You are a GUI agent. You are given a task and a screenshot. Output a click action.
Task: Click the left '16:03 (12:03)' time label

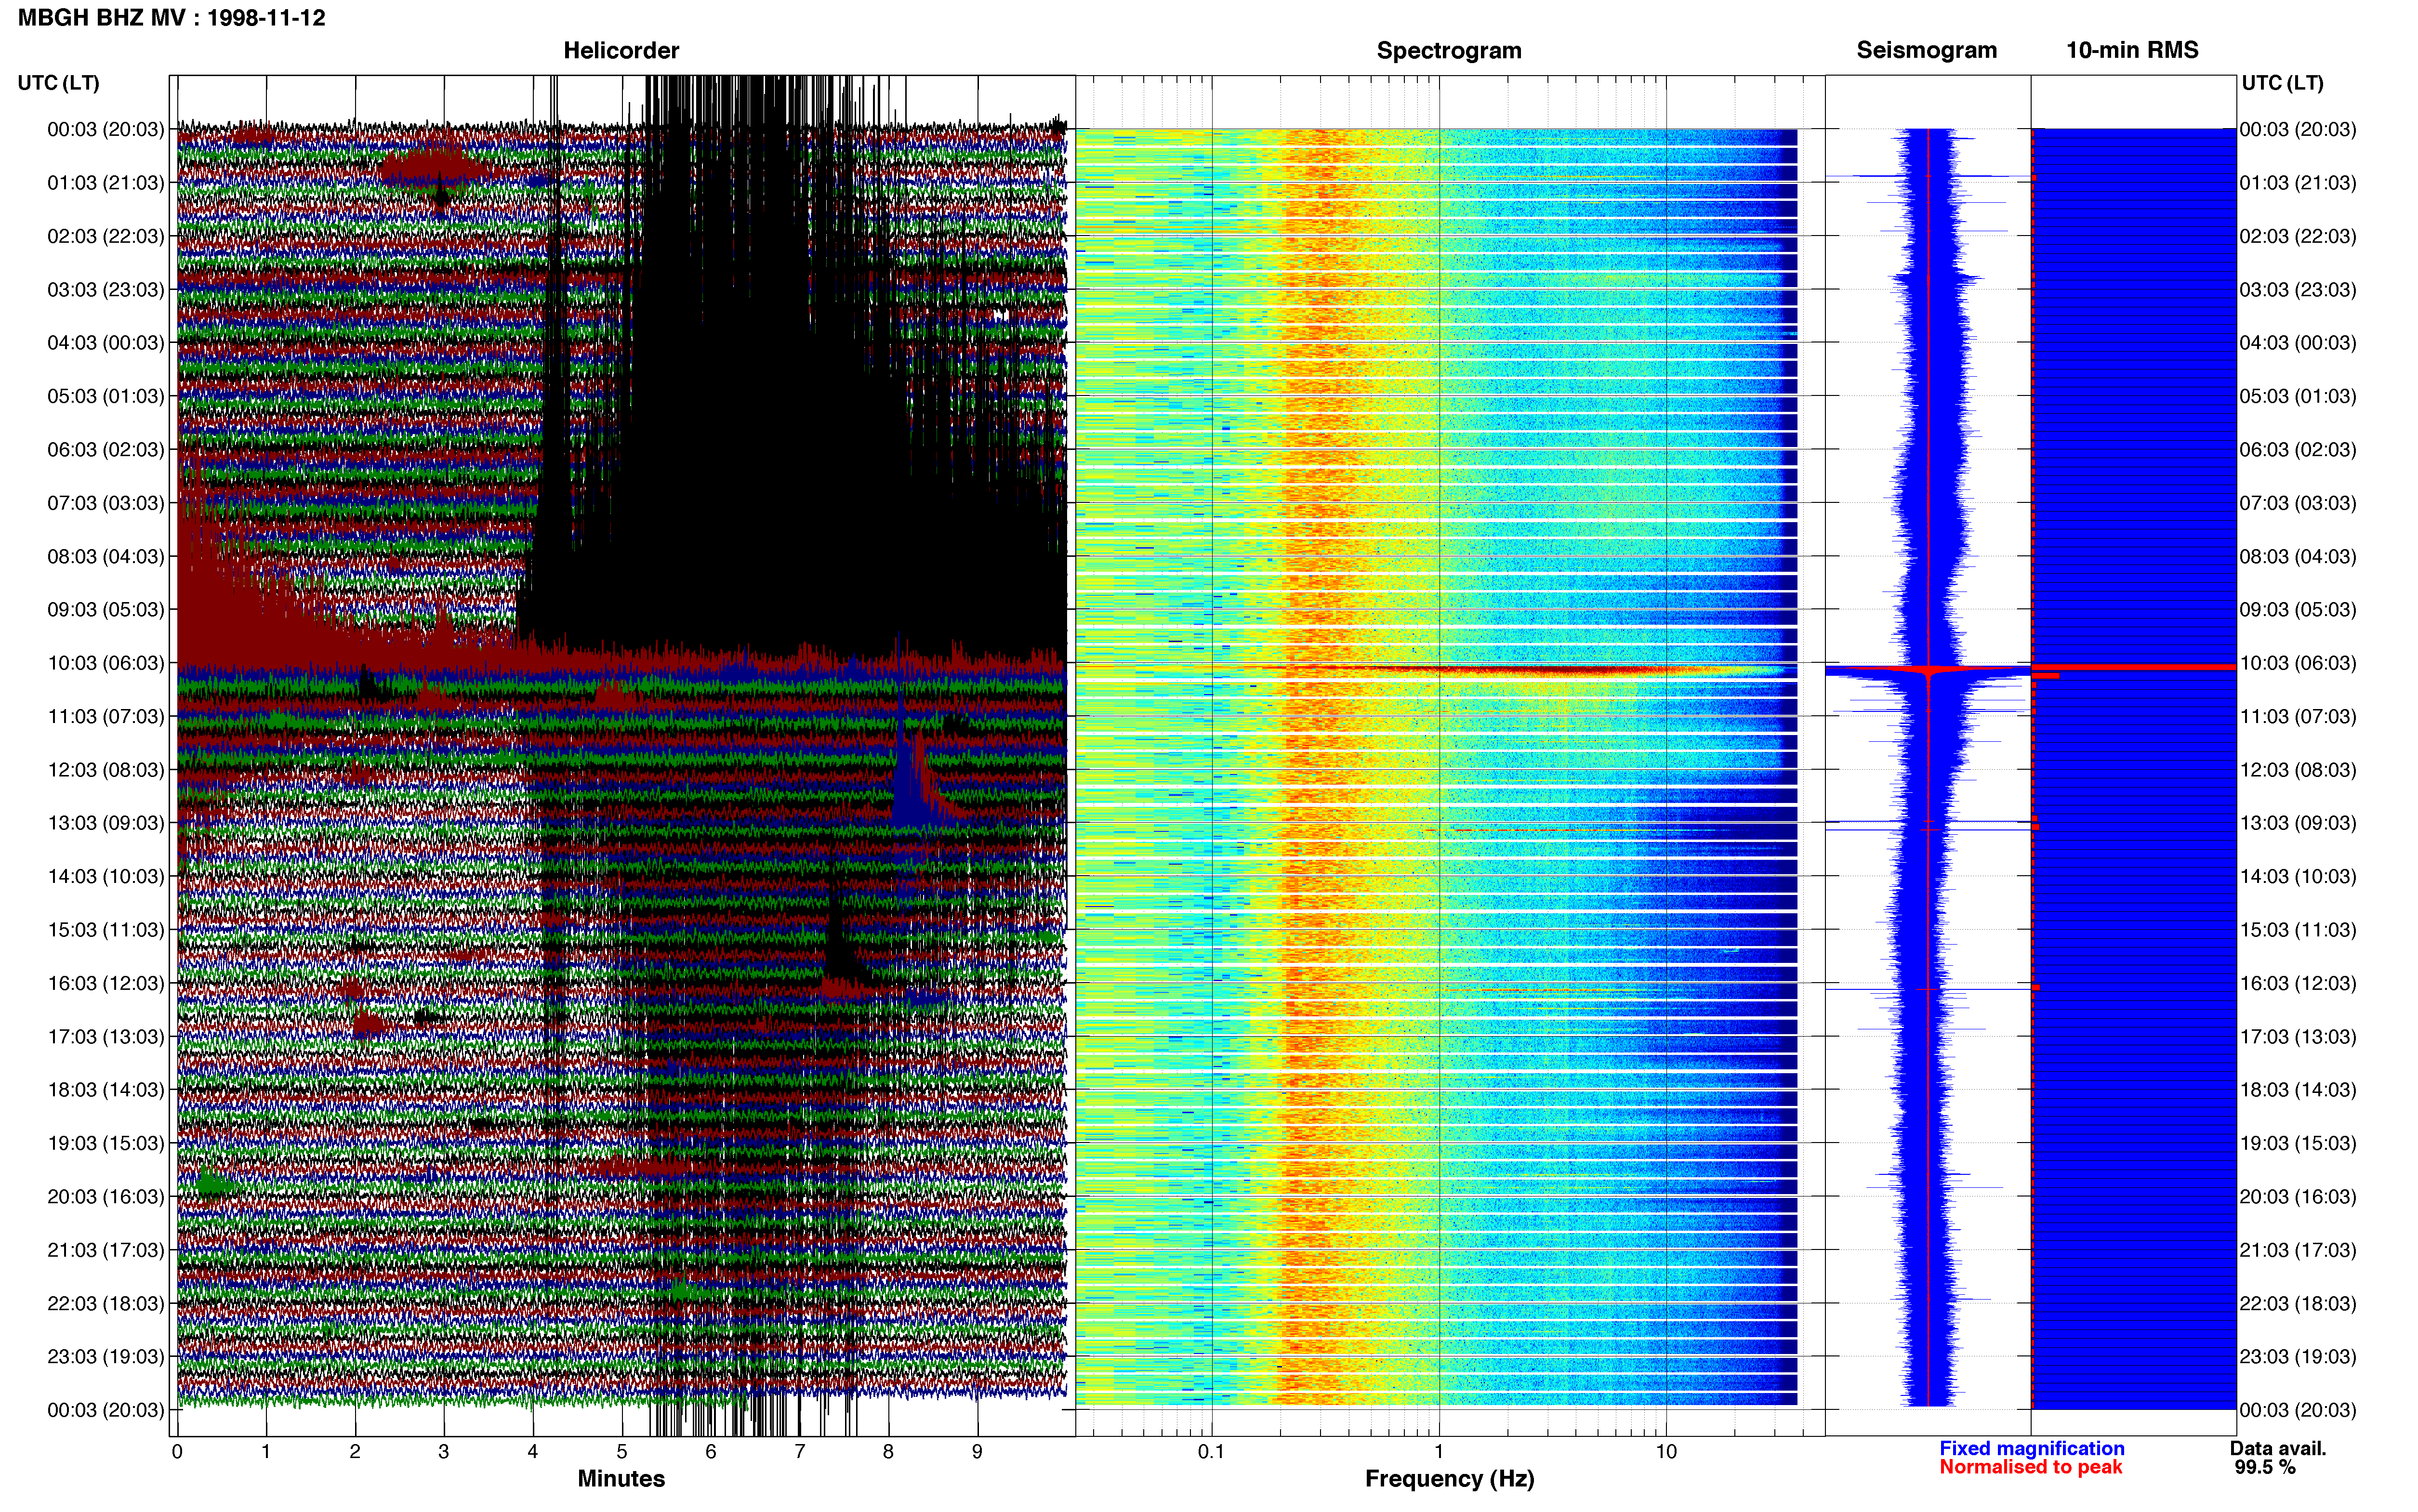(x=106, y=983)
